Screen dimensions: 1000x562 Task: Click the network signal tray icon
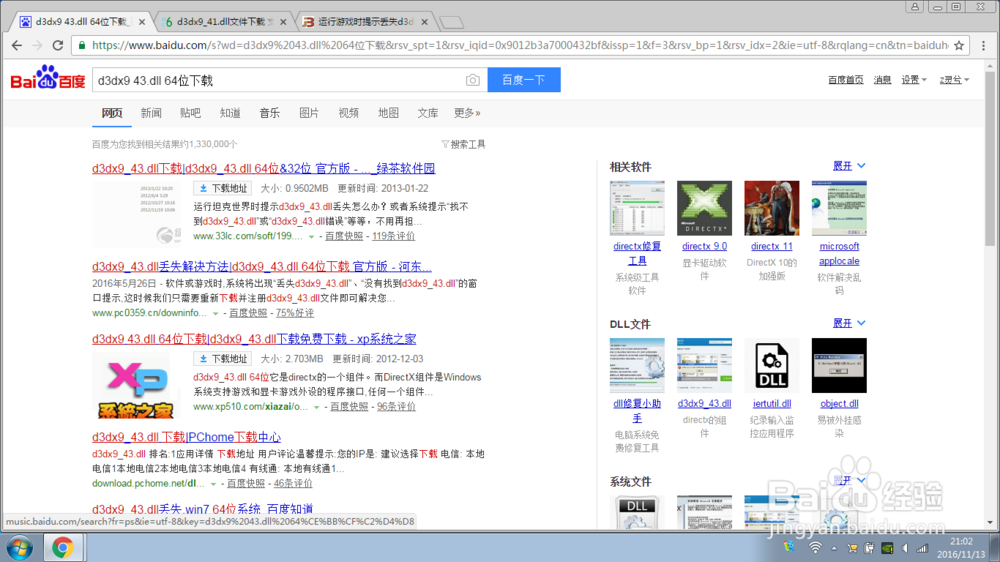coord(922,548)
